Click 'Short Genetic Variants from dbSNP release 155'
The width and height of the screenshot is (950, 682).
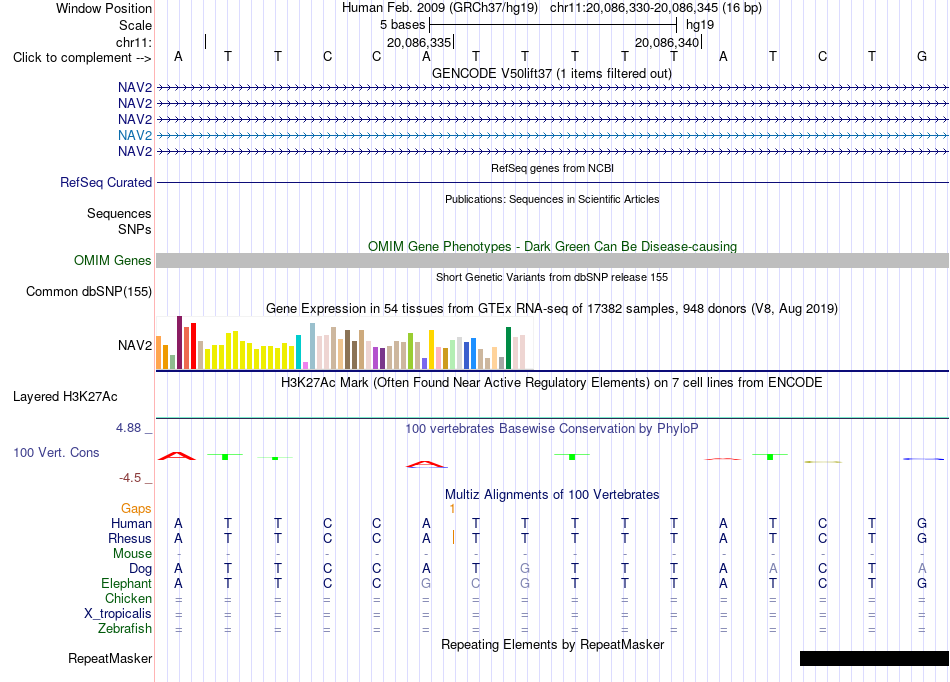pos(552,277)
